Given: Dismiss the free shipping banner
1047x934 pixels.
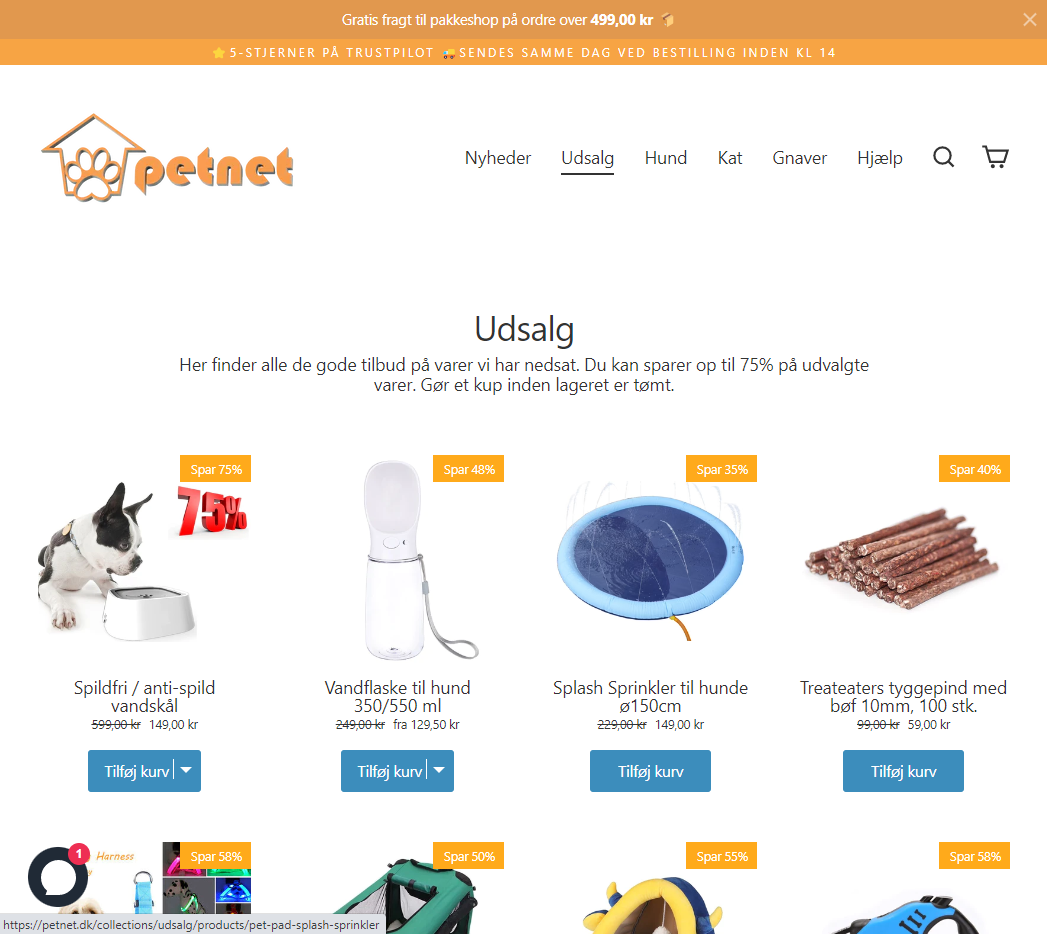Looking at the screenshot, I should click(x=1030, y=19).
